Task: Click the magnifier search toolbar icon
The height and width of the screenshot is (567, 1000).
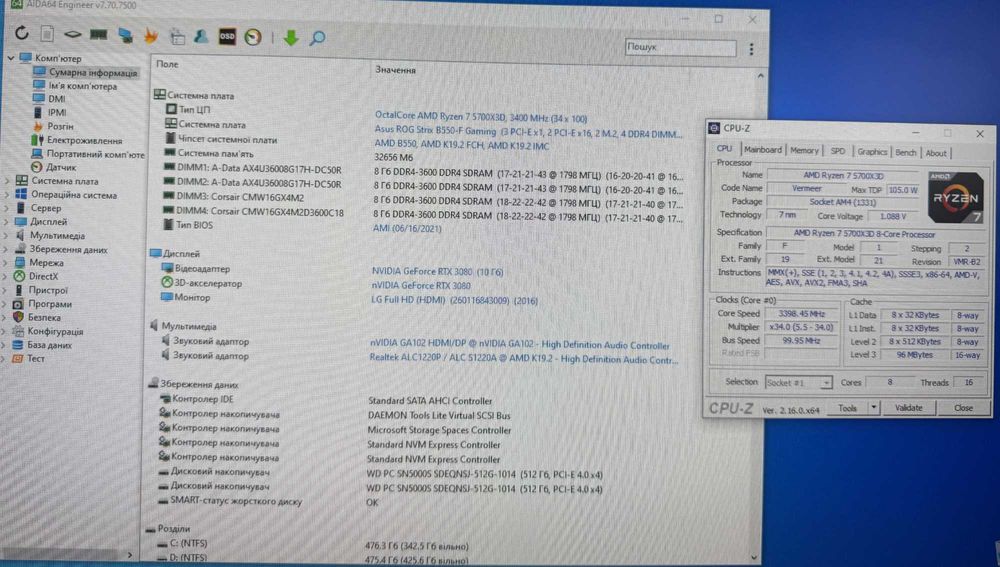Action: click(x=317, y=38)
